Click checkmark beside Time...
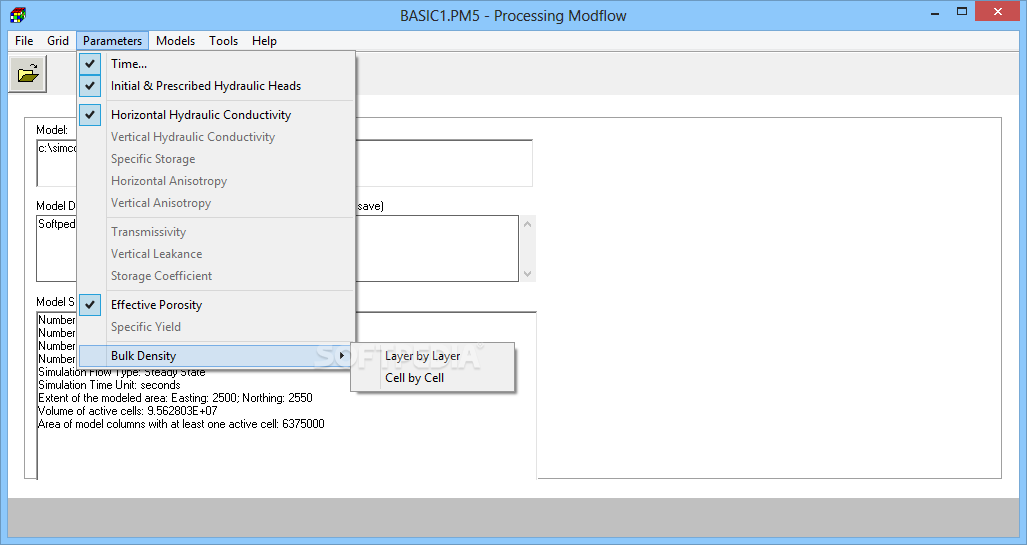The image size is (1027, 545). click(90, 64)
